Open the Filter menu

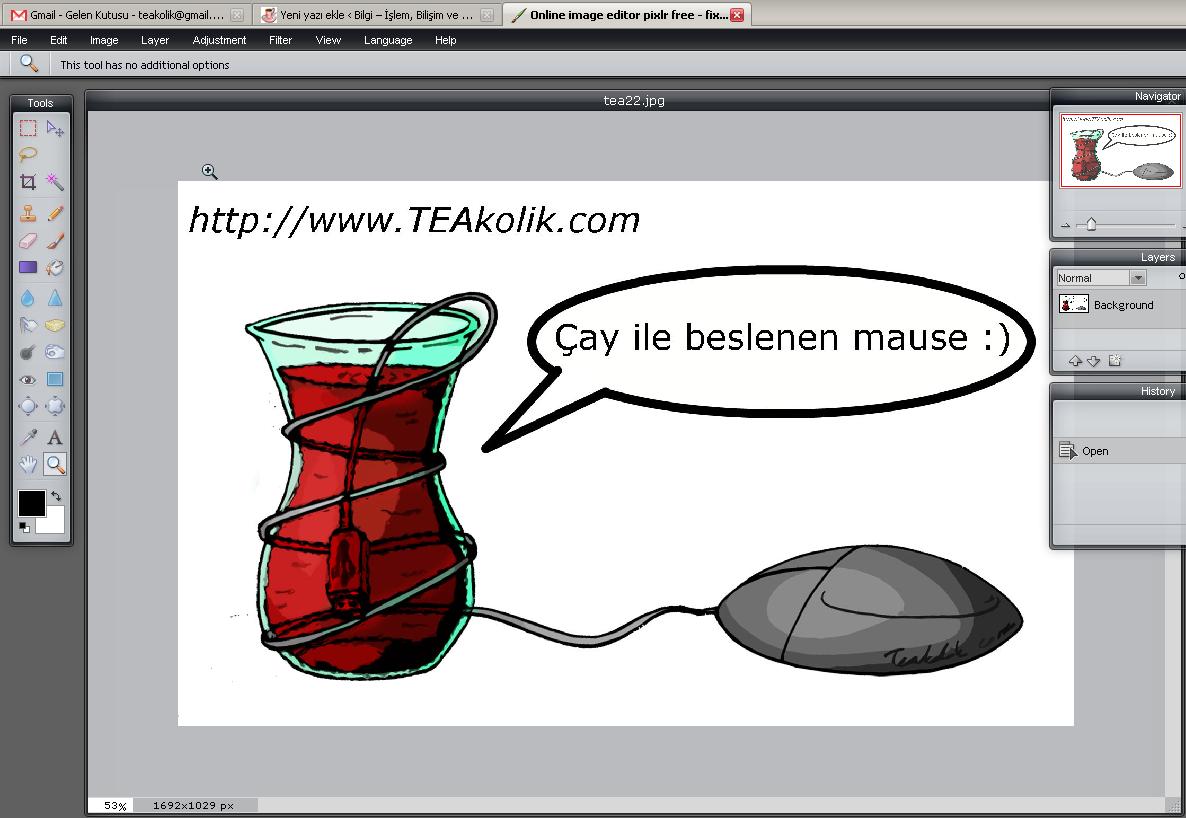click(x=280, y=40)
